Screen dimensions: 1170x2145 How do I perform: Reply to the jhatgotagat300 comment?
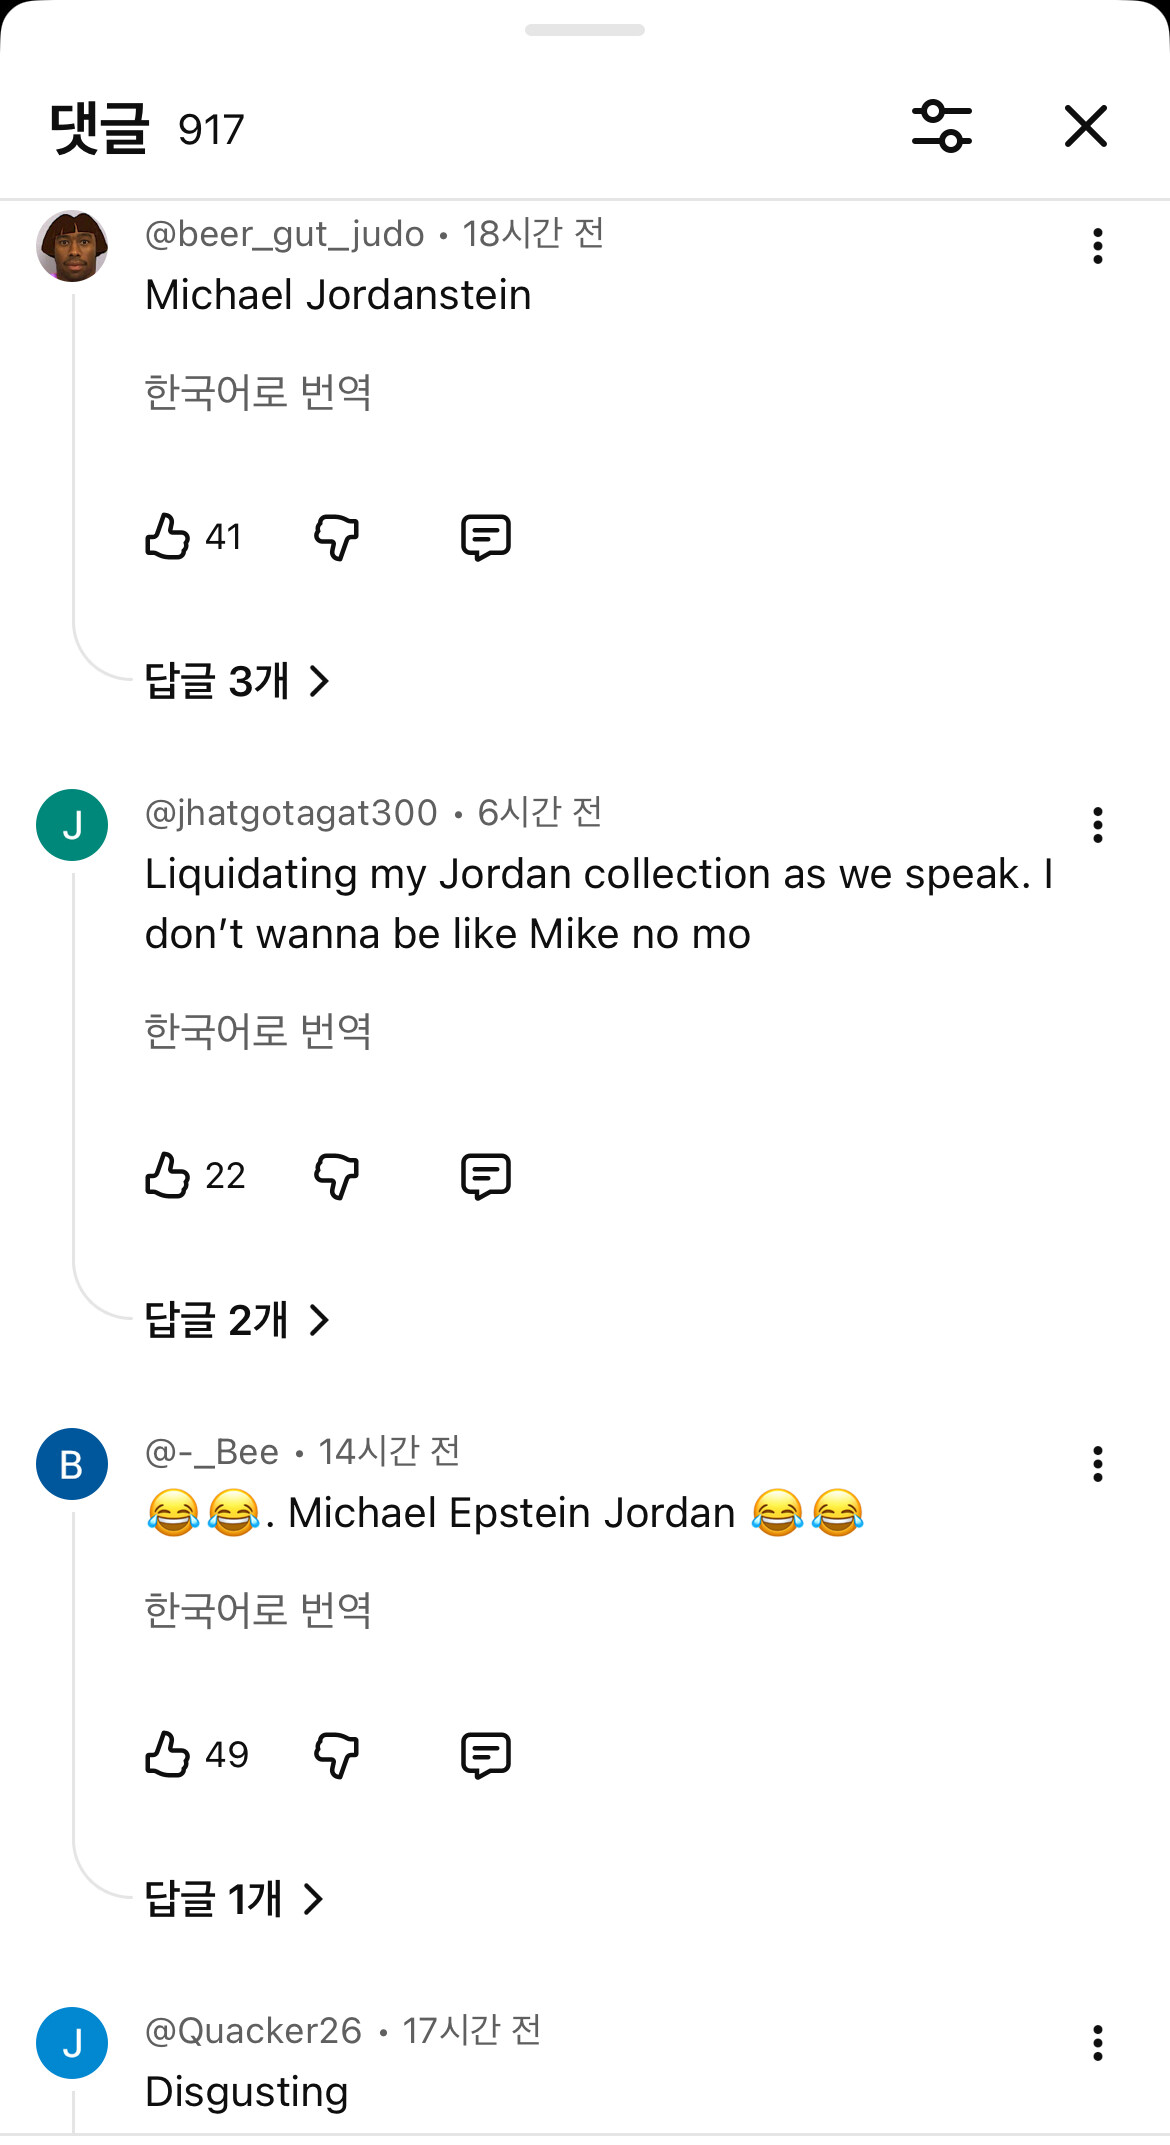[486, 1175]
